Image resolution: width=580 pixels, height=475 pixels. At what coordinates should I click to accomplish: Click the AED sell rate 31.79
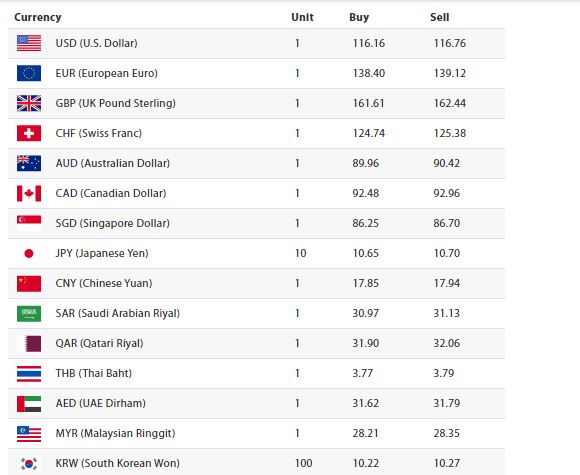tap(446, 403)
